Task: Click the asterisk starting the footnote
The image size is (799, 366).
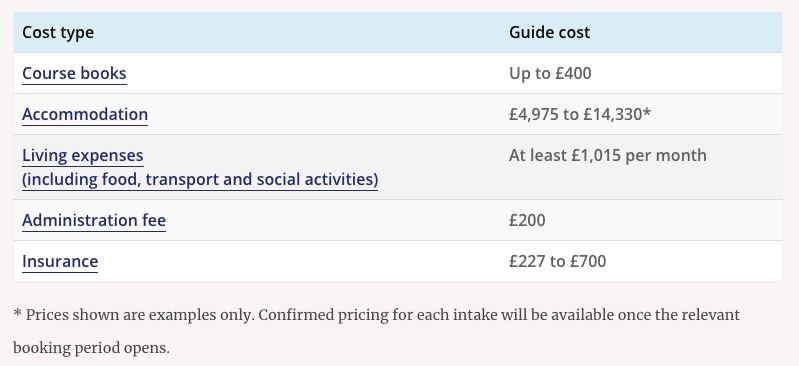Action: click(x=17, y=313)
